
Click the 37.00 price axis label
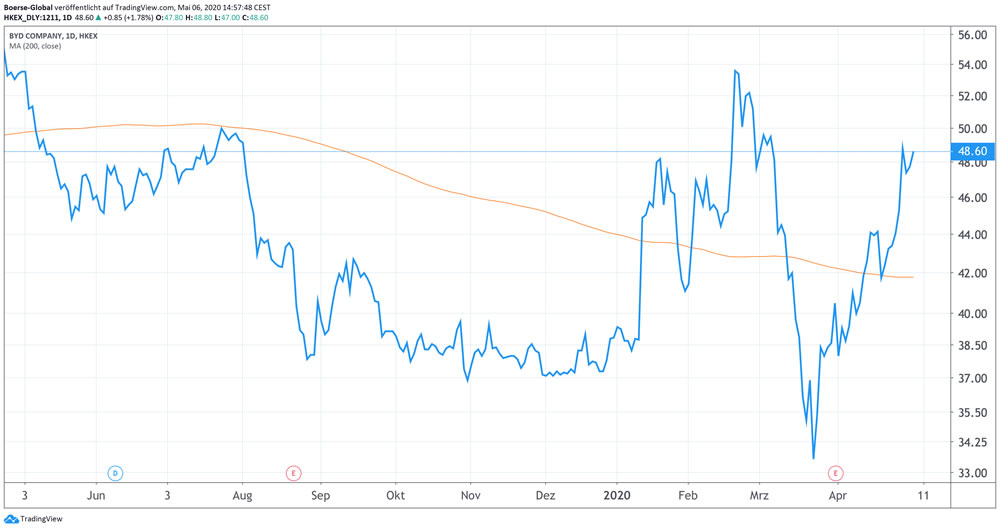click(973, 378)
